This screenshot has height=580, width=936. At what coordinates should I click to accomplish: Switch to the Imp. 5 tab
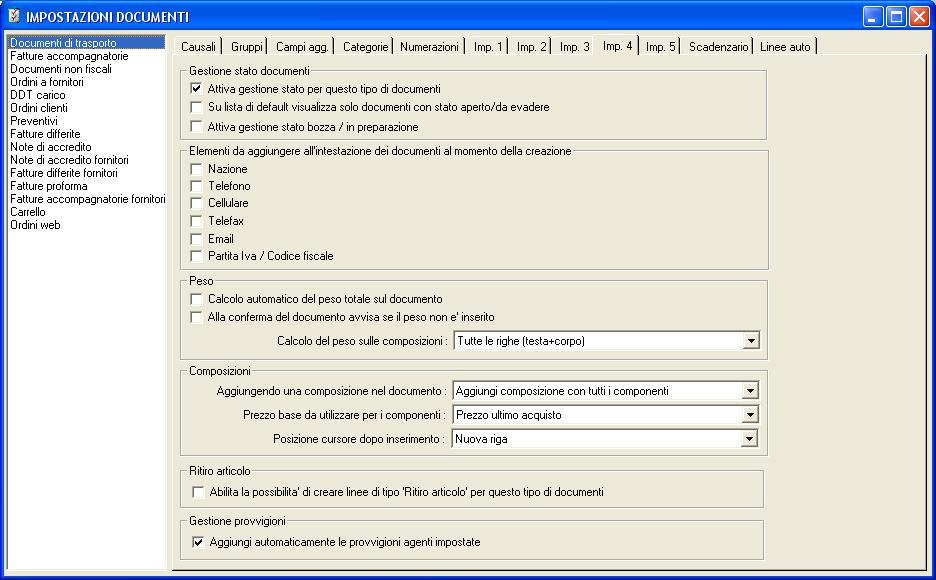(660, 47)
